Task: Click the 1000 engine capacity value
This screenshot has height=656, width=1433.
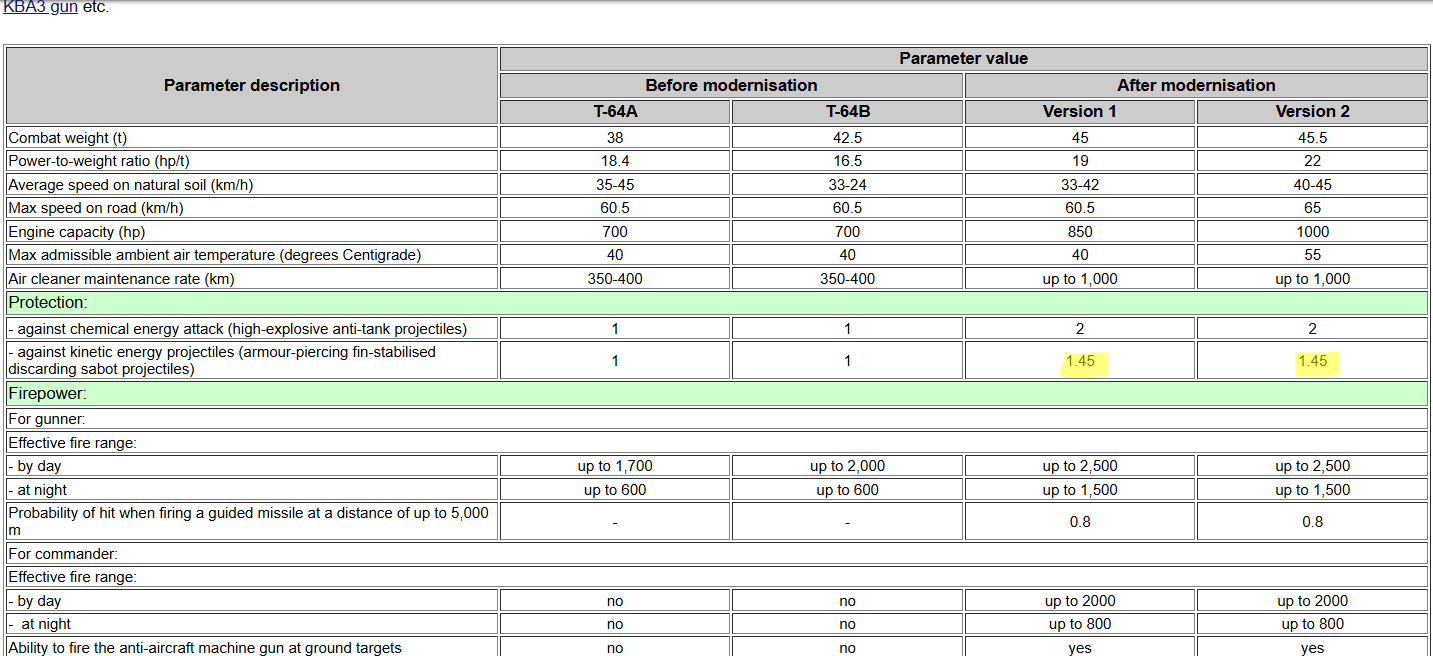Action: point(1312,232)
